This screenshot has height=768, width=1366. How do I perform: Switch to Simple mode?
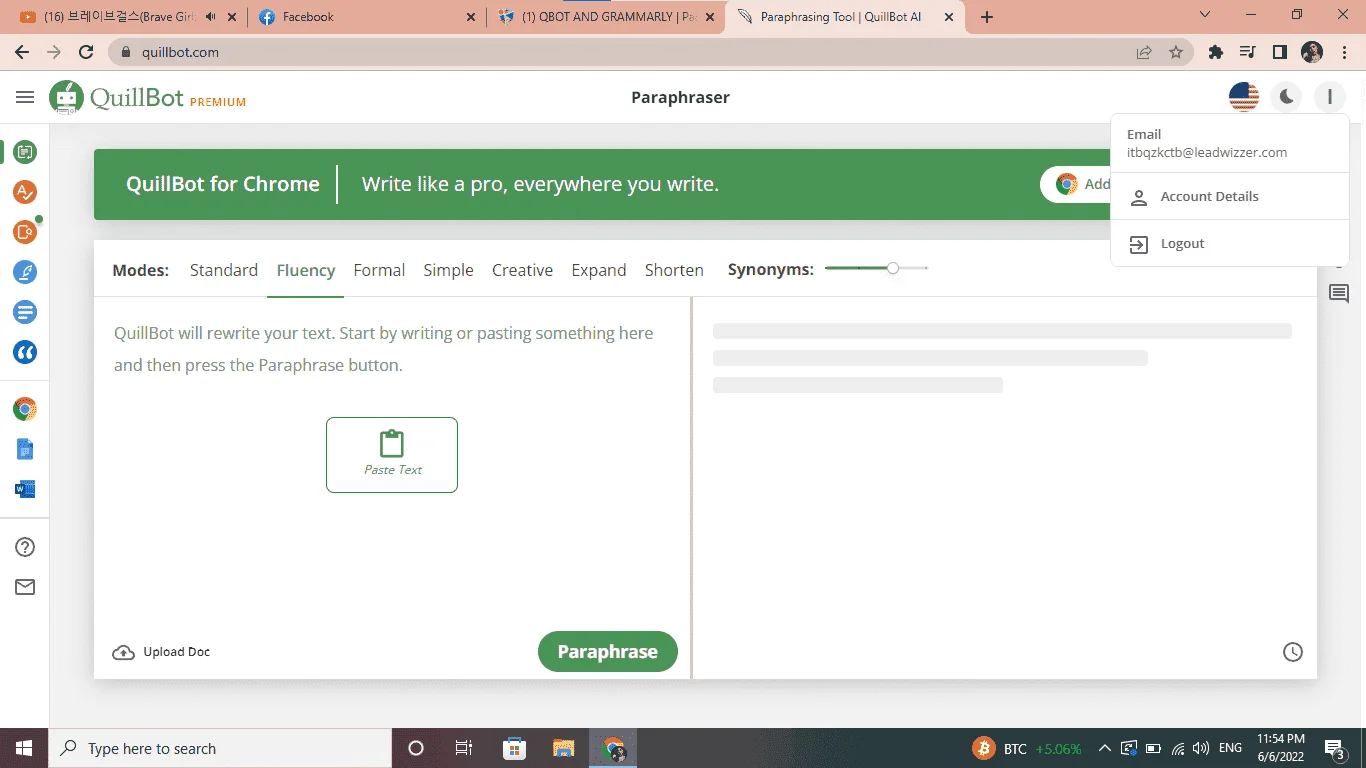448,270
